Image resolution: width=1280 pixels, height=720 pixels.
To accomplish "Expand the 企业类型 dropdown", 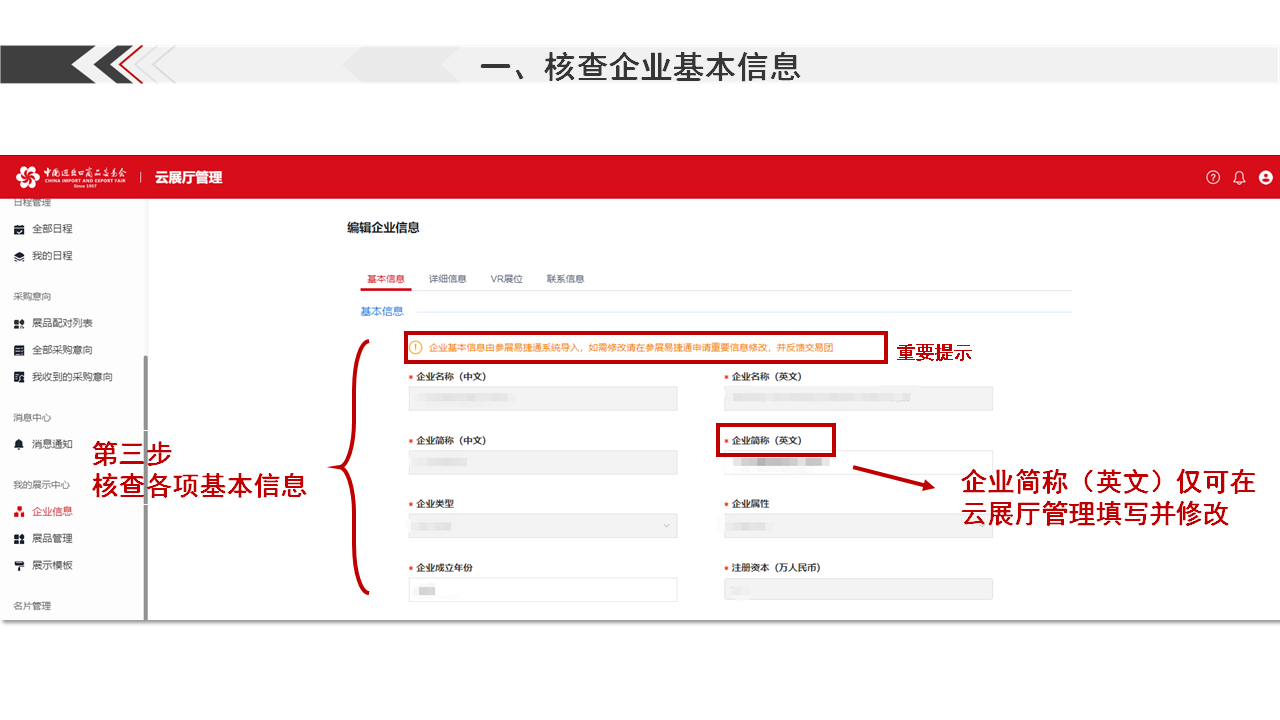I will coord(543,526).
